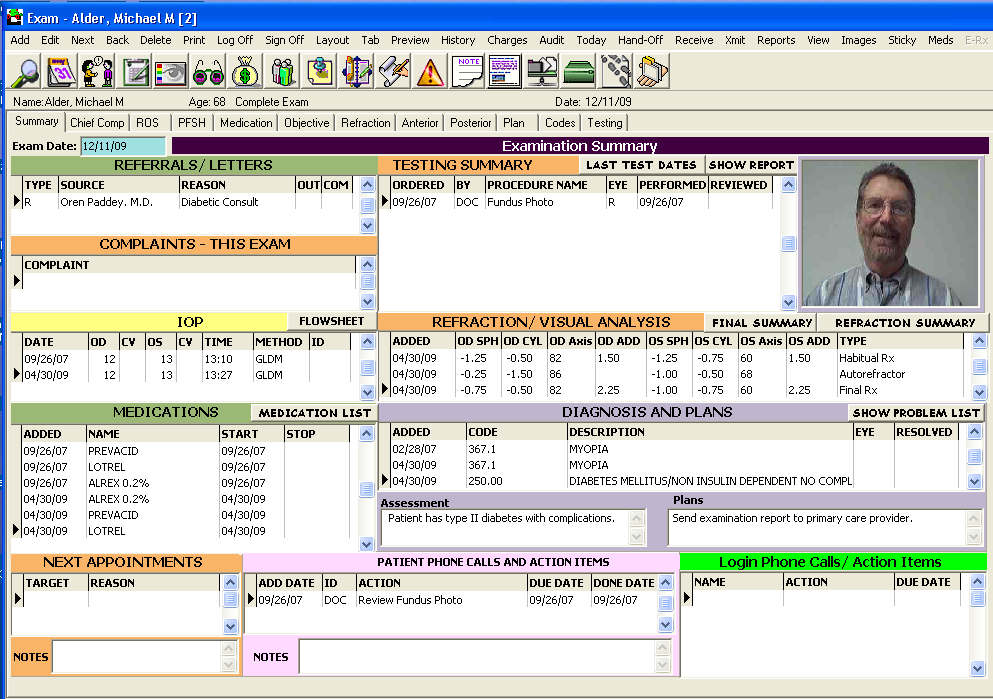Click the SHOW REPORT button
The image size is (993, 699).
click(751, 165)
